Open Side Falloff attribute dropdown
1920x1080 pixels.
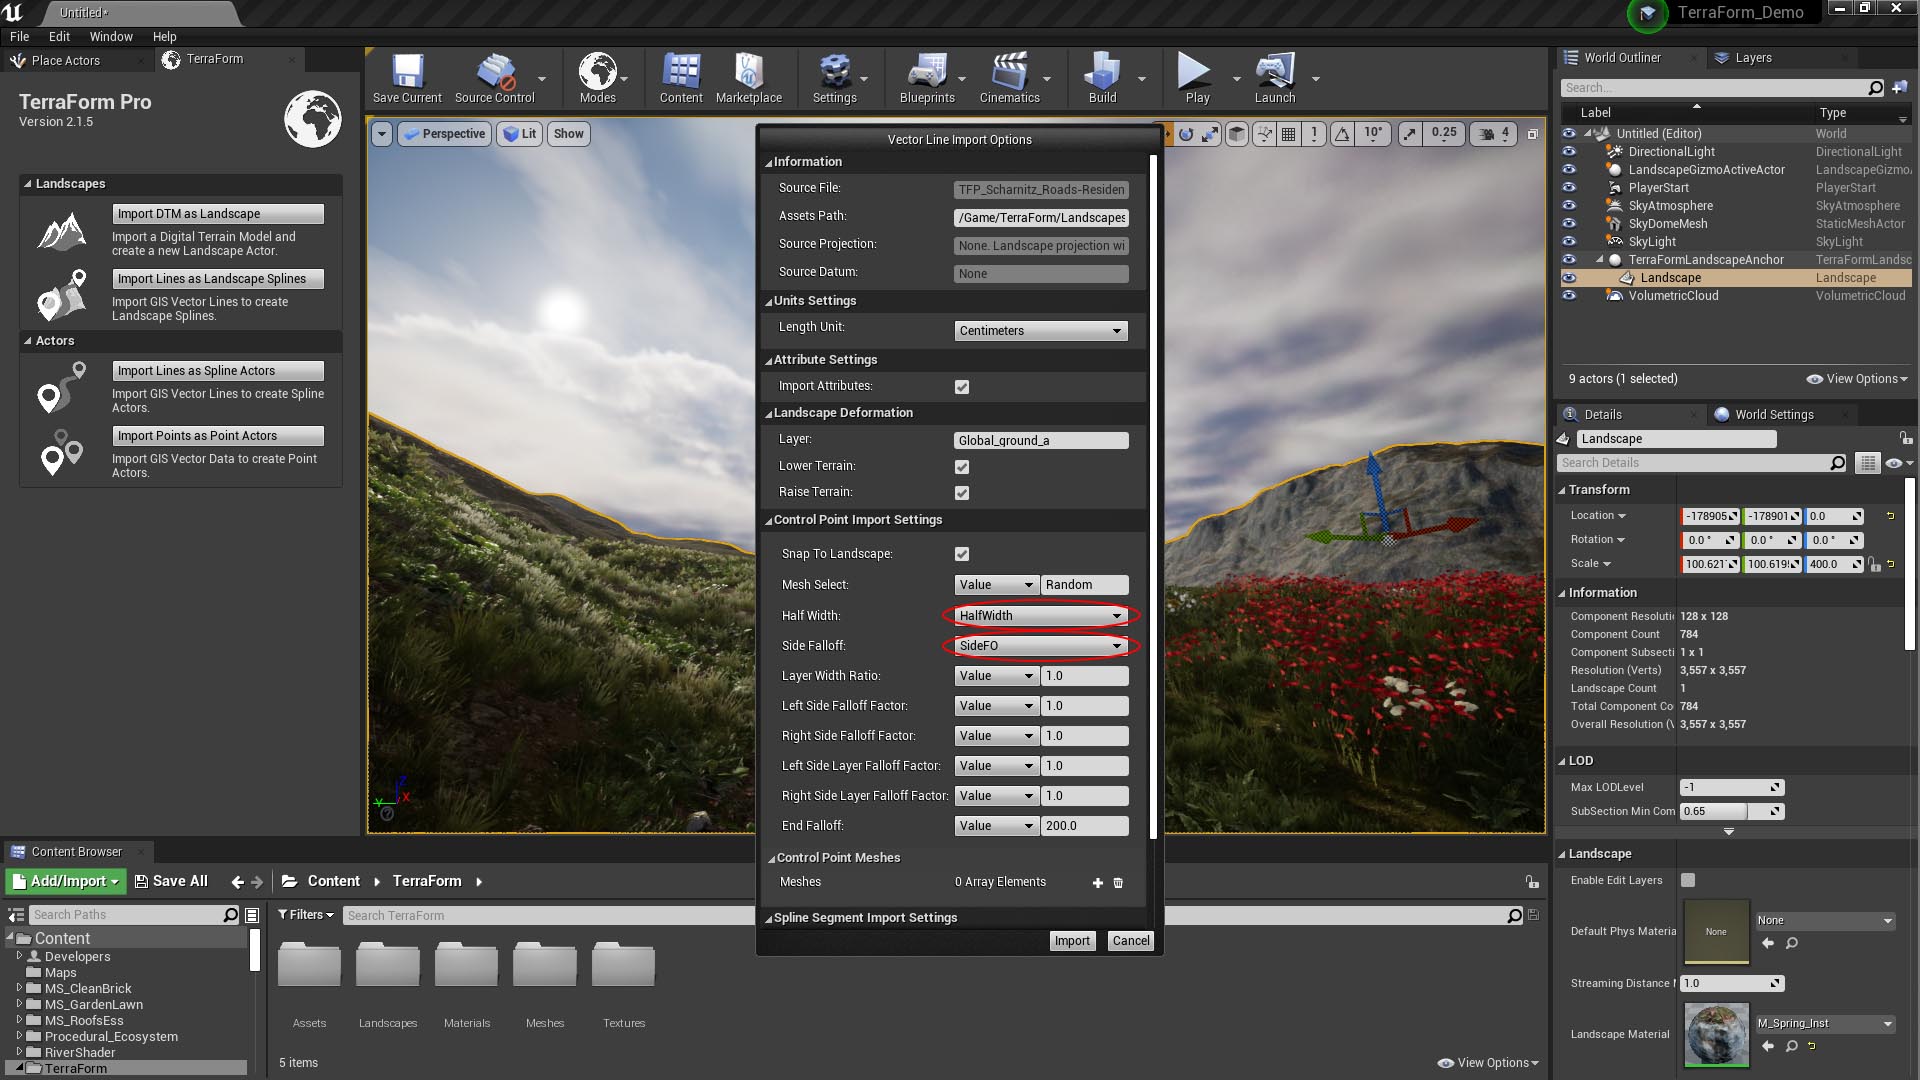[x=1041, y=646]
